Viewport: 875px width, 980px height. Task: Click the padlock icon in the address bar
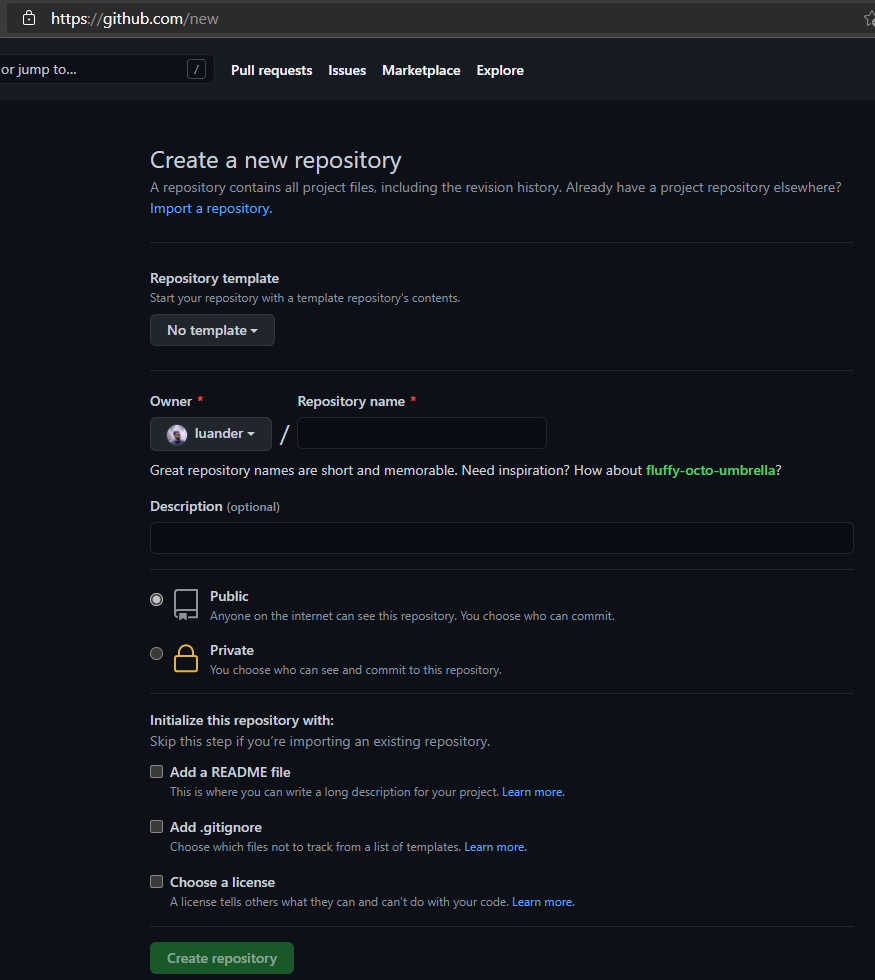(27, 18)
